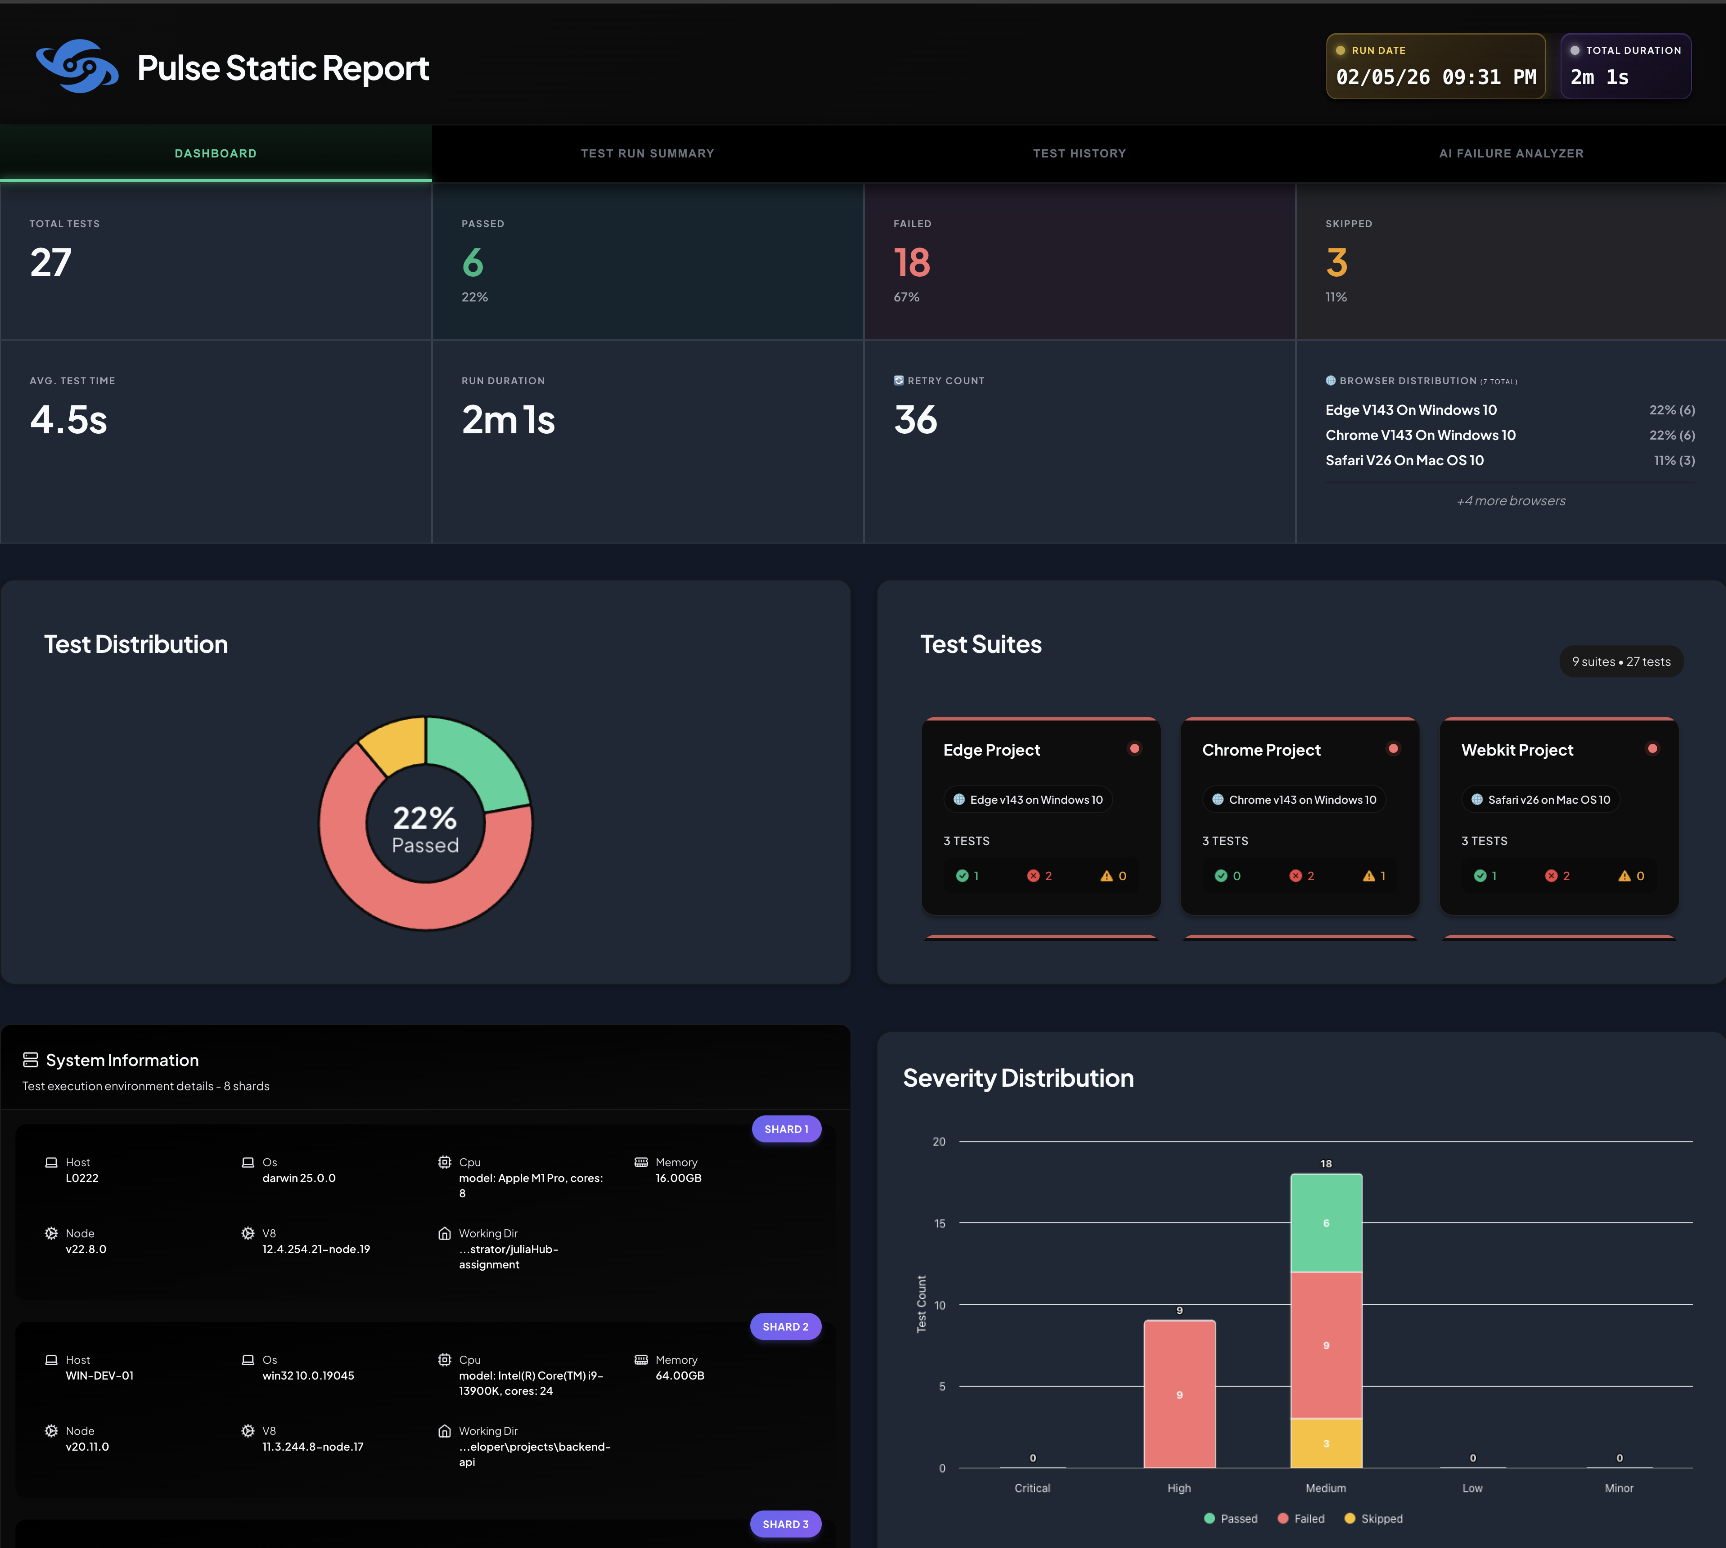
Task: Click the failed X icon in Webkit Project
Action: [x=1551, y=876]
